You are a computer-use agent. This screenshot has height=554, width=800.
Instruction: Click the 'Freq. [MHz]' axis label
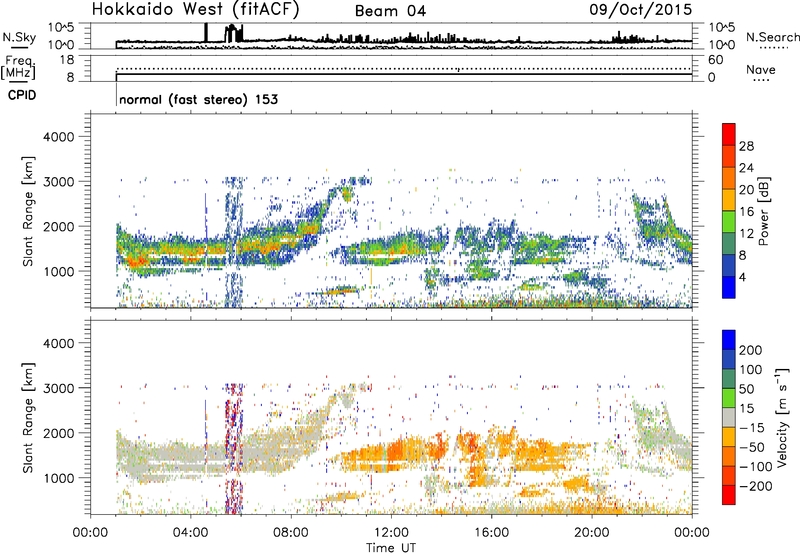pos(19,67)
